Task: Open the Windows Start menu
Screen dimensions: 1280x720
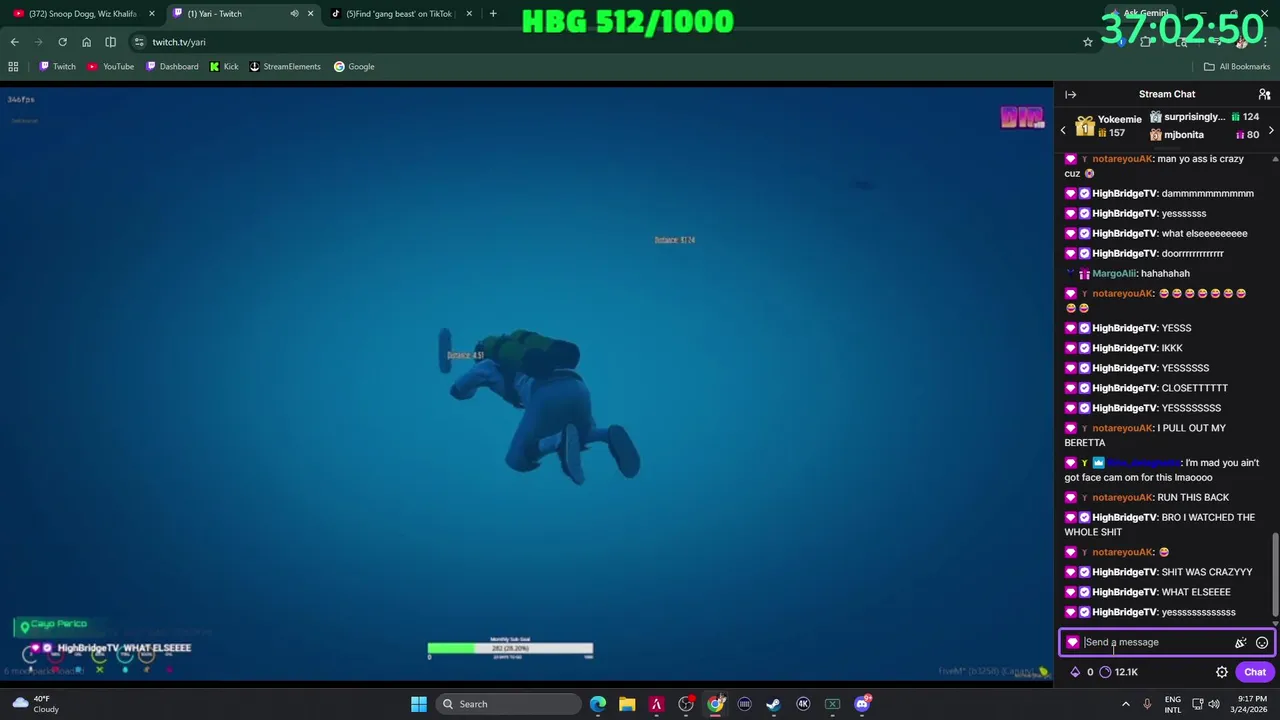Action: (419, 704)
